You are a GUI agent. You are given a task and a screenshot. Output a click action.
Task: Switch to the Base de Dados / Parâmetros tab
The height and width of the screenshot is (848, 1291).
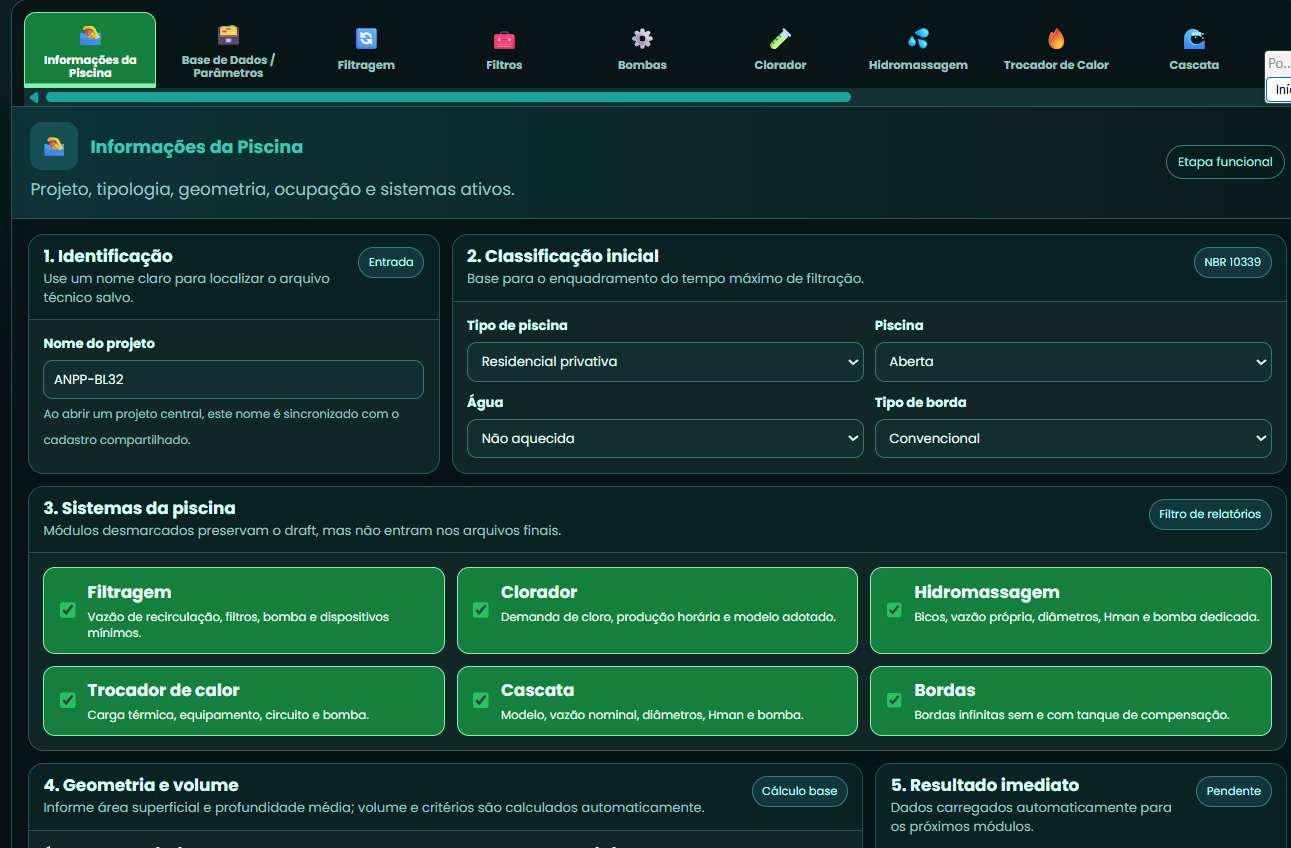point(228,50)
